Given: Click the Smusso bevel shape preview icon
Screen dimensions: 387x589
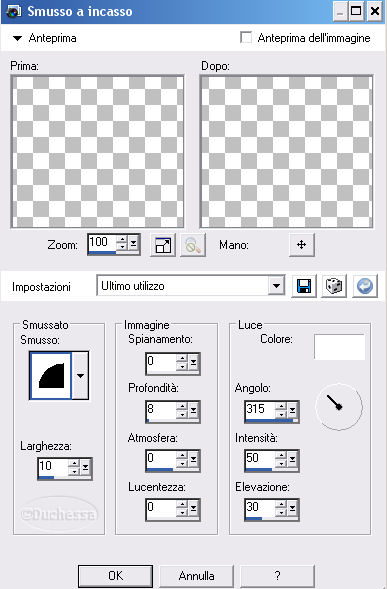Looking at the screenshot, I should tap(50, 375).
